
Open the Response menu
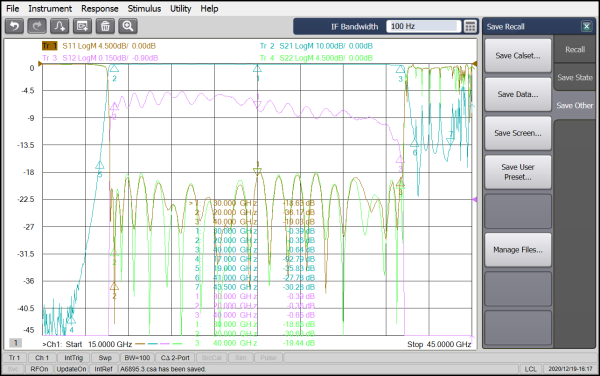click(99, 8)
